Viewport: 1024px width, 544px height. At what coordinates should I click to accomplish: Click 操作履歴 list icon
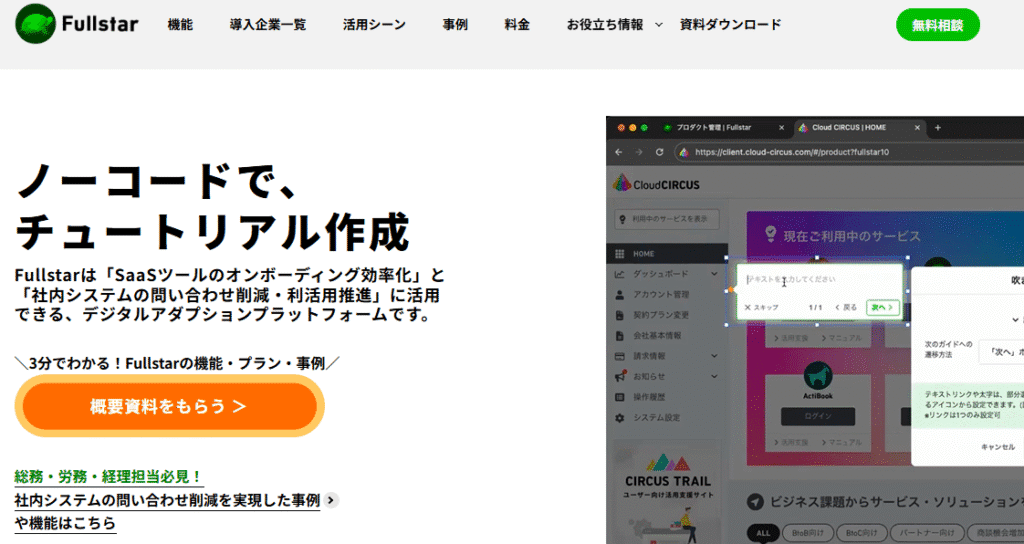(x=620, y=397)
